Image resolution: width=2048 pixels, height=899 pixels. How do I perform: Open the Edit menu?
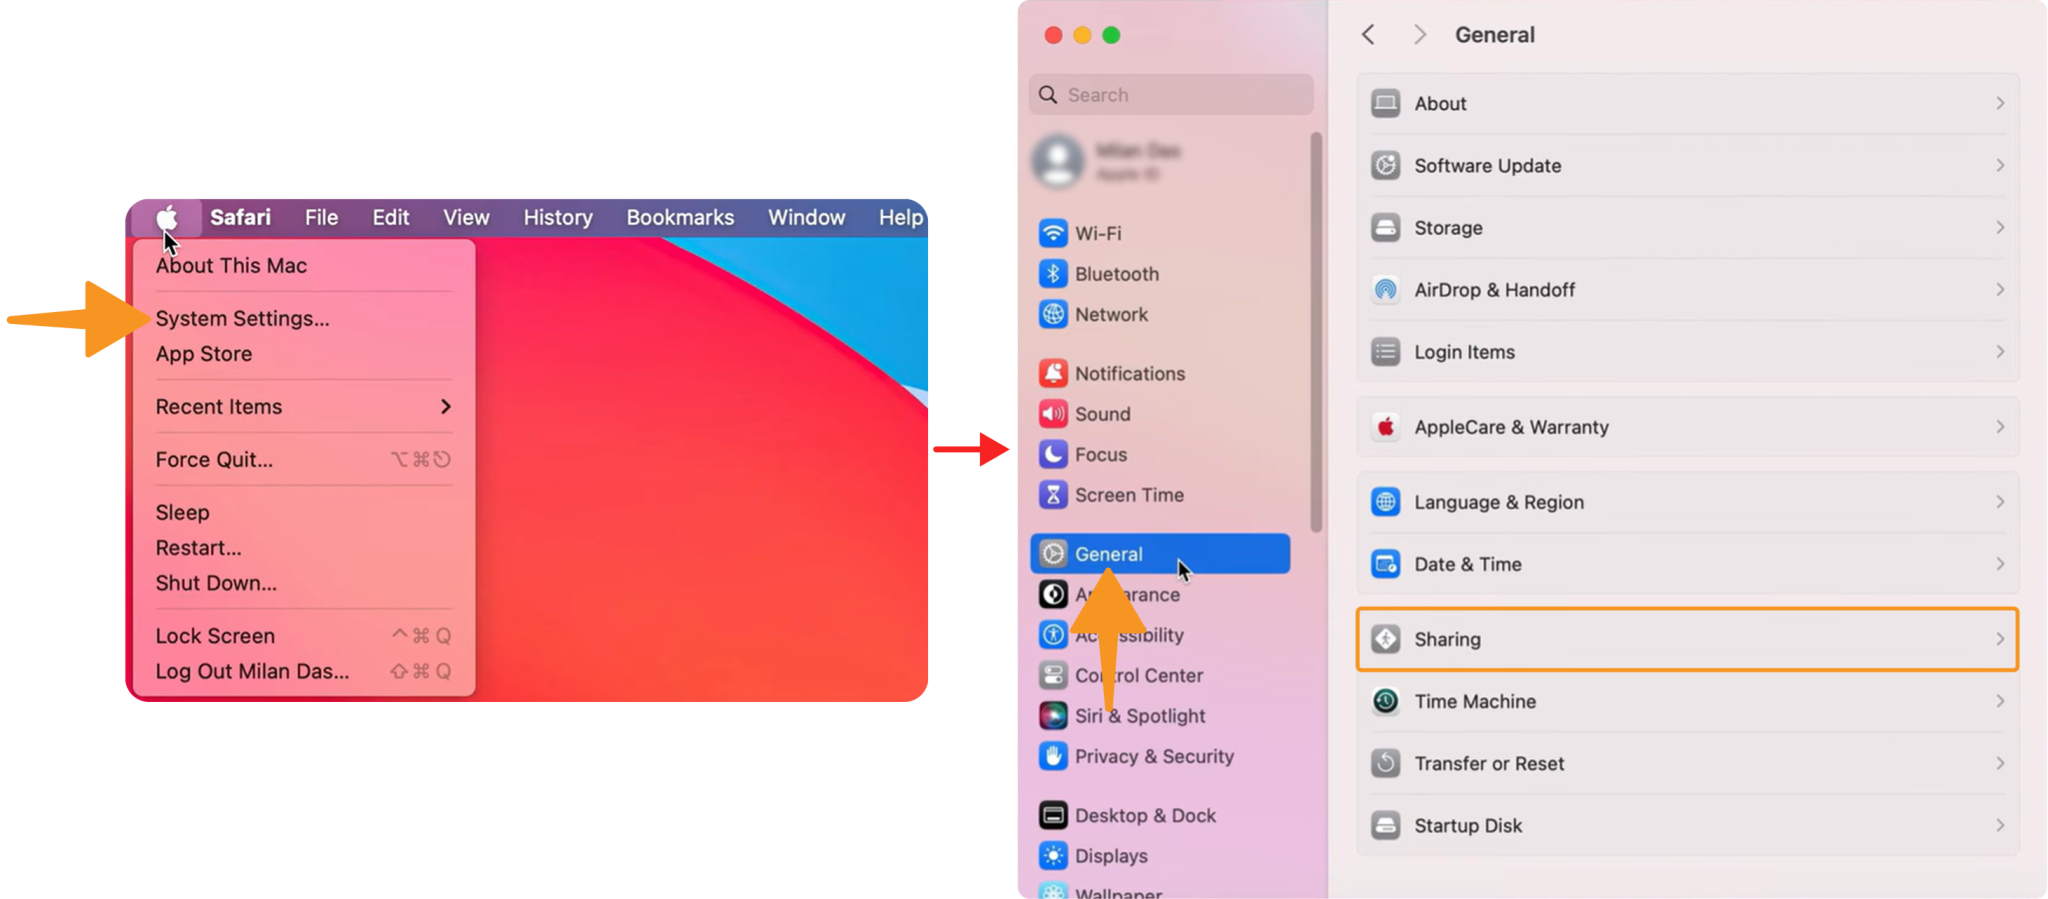[391, 217]
